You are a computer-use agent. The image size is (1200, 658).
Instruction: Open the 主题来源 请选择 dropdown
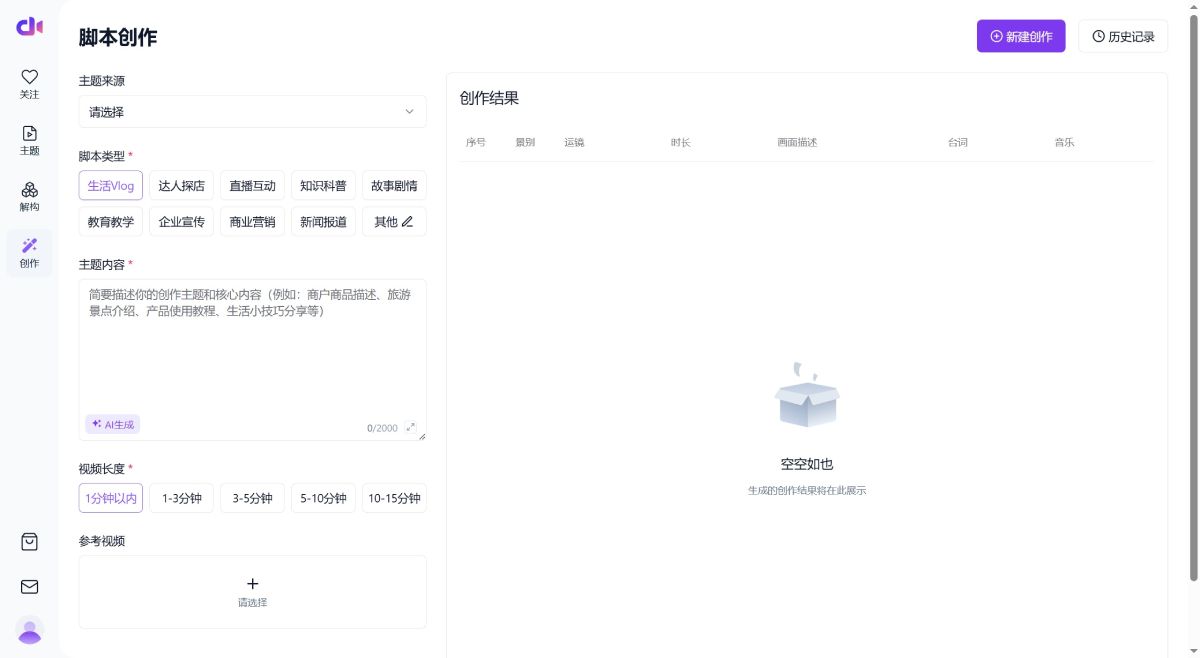pyautogui.click(x=252, y=112)
